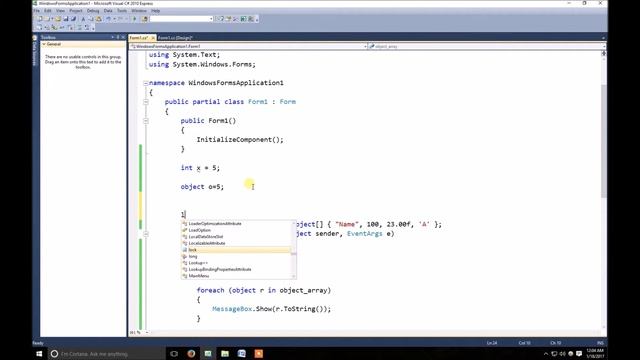Switch to the Form1.cs [Design] tab
The image size is (640, 360).
(x=175, y=38)
